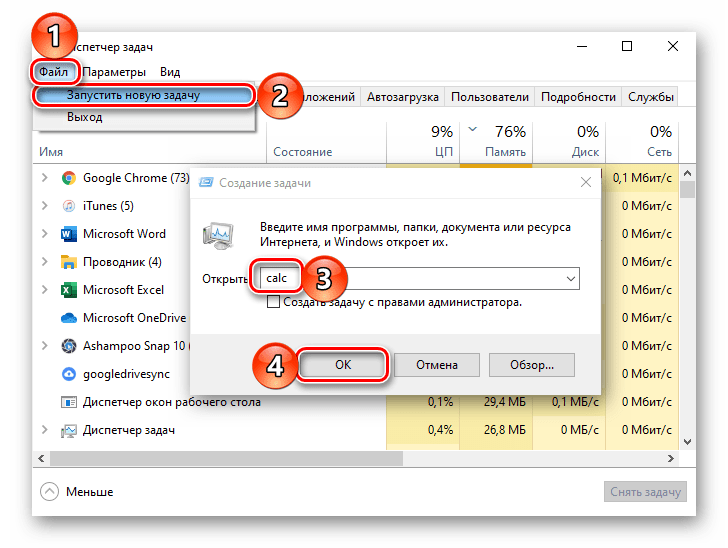Click the Google Chrome process icon
Viewport: 728px width, 548px height.
tap(69, 178)
